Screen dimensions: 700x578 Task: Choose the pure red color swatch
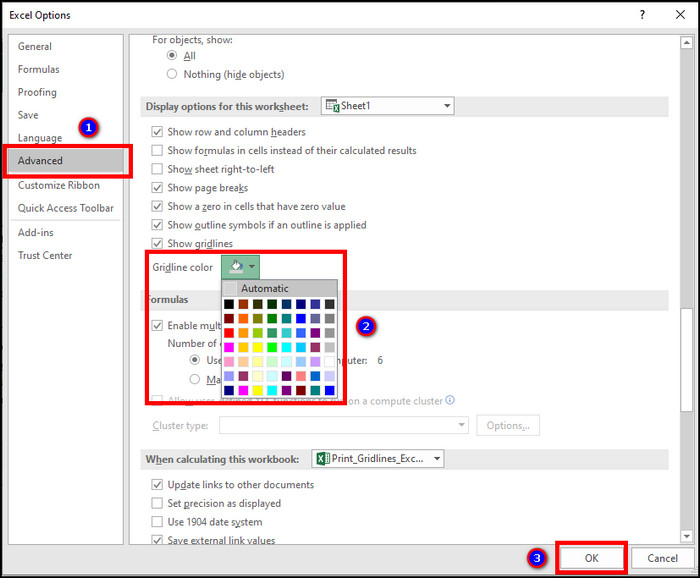229,333
